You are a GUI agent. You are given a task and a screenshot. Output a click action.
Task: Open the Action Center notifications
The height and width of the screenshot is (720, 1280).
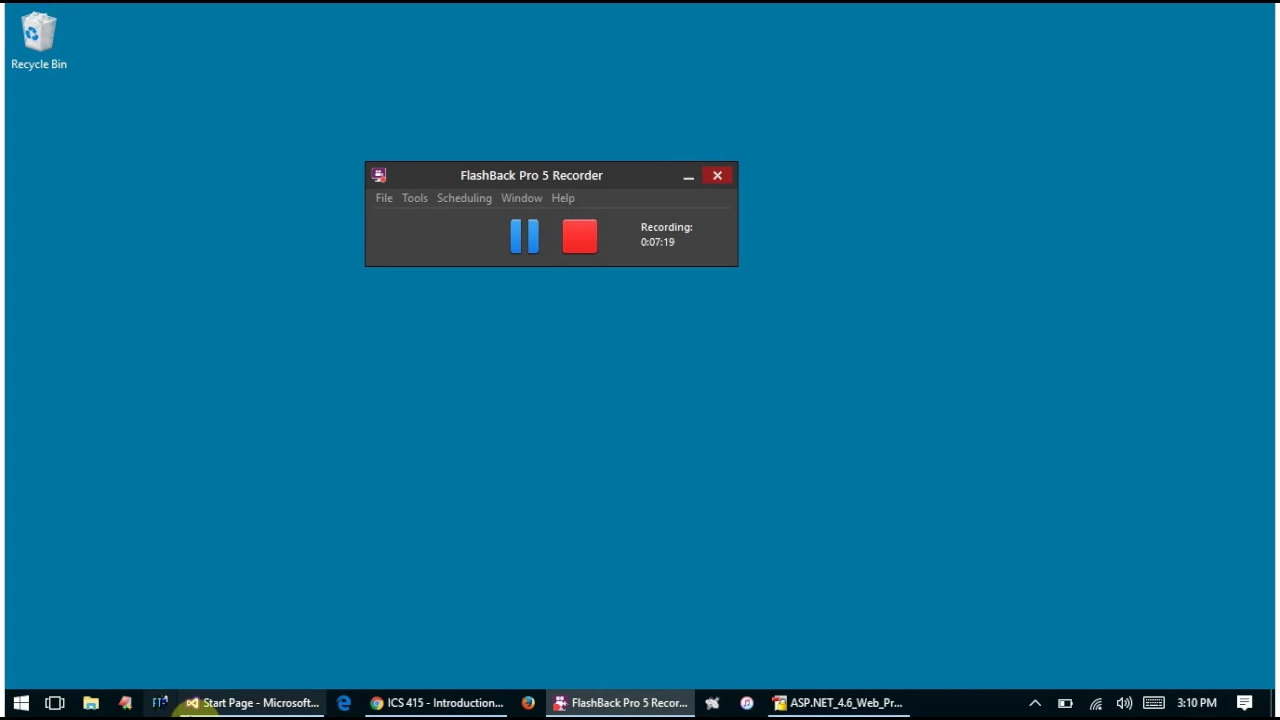tap(1245, 703)
